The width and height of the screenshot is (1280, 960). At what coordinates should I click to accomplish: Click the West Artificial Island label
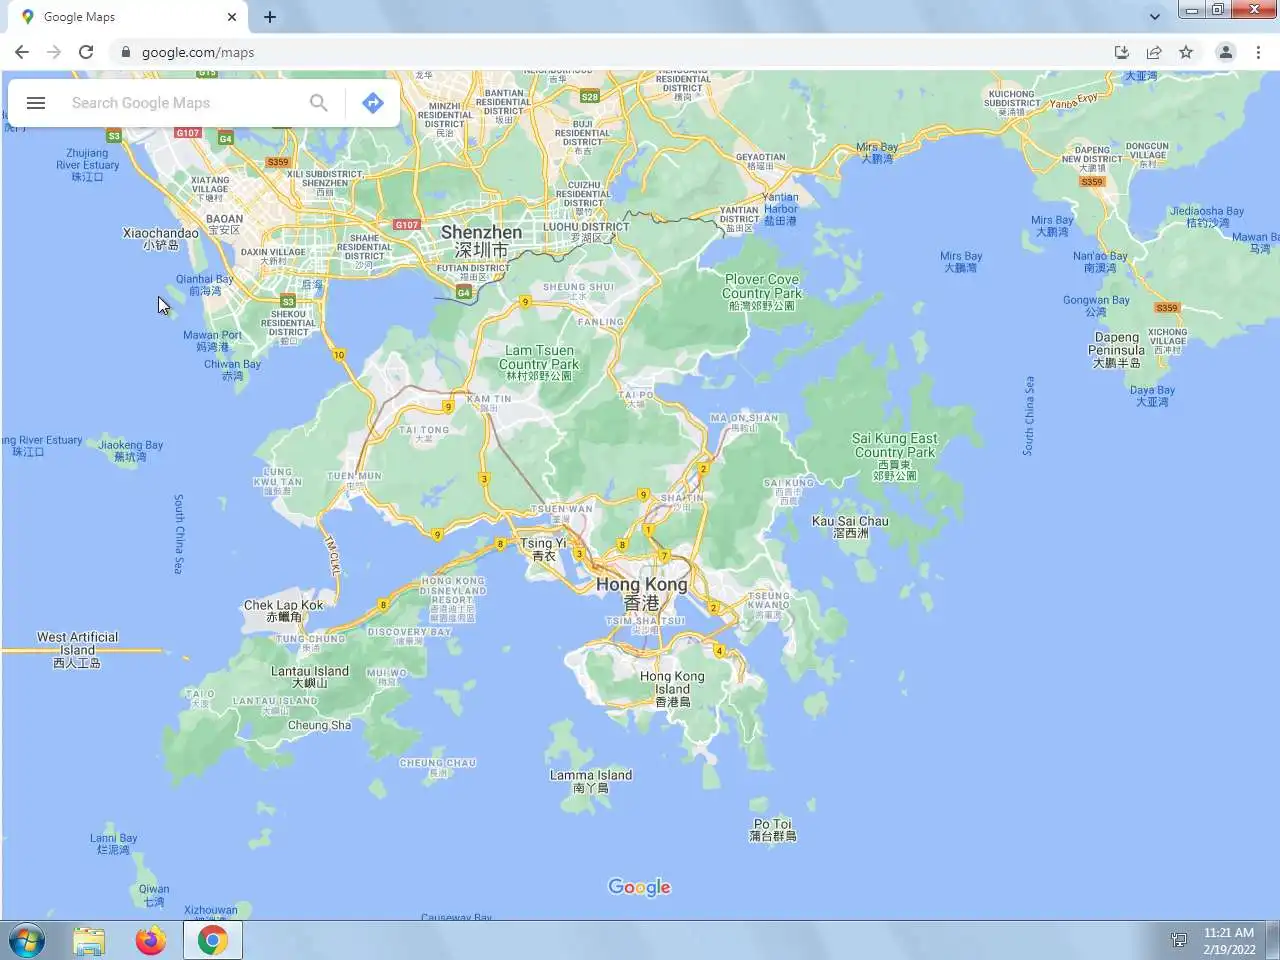(x=77, y=649)
